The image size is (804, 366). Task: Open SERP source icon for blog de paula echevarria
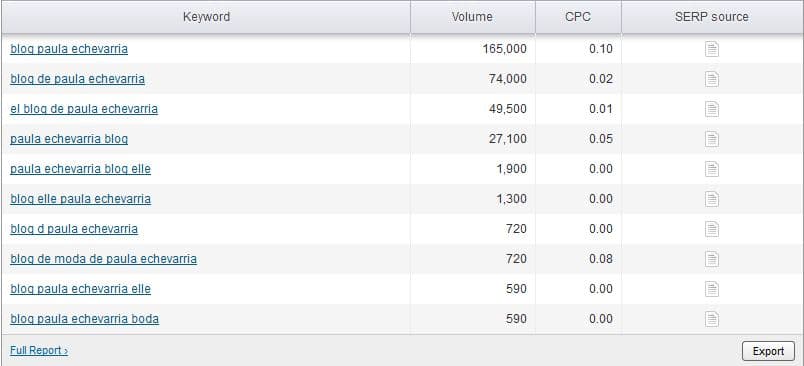click(712, 79)
